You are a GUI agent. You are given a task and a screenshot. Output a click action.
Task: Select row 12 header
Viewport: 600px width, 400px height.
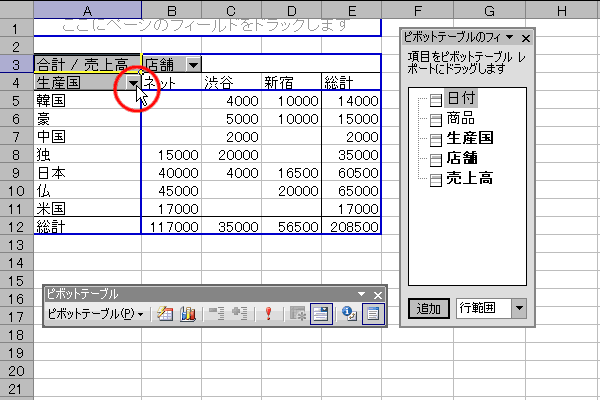tap(16, 227)
